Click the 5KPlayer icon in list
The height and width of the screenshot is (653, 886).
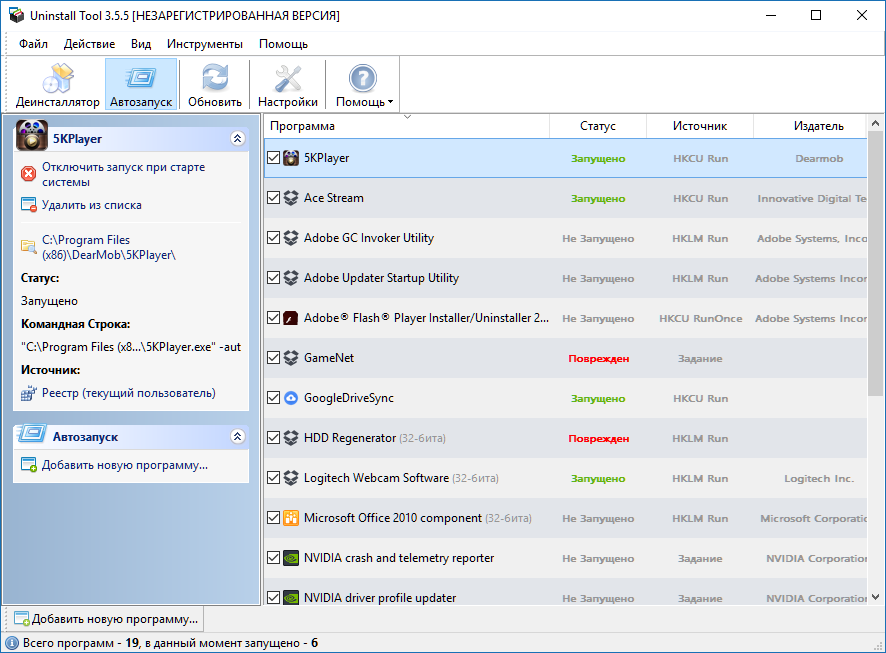291,158
